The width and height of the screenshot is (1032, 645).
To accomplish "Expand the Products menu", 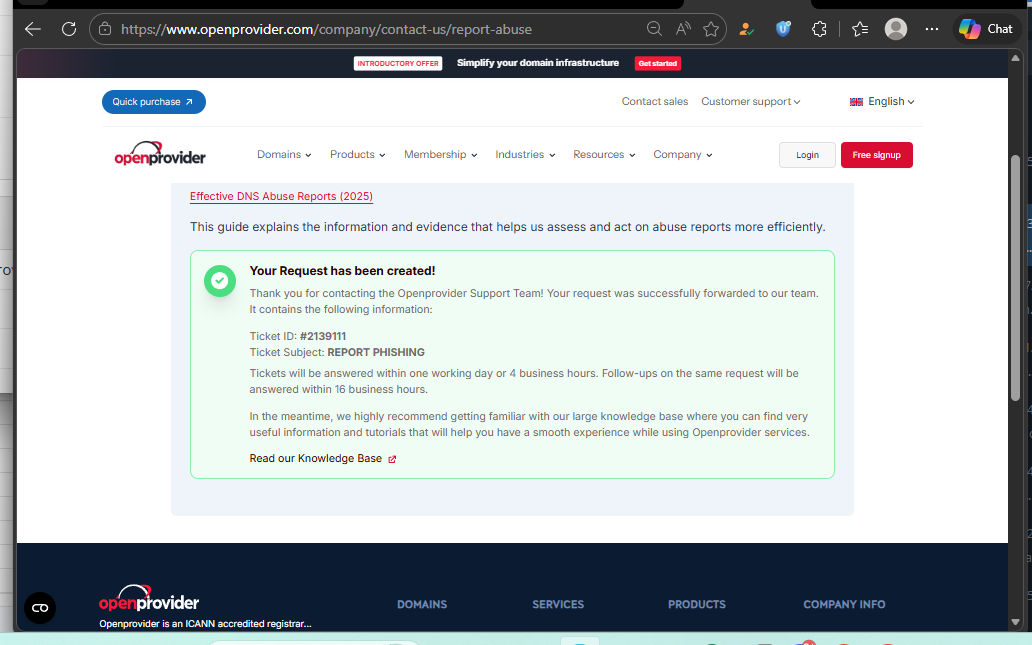I will 357,155.
